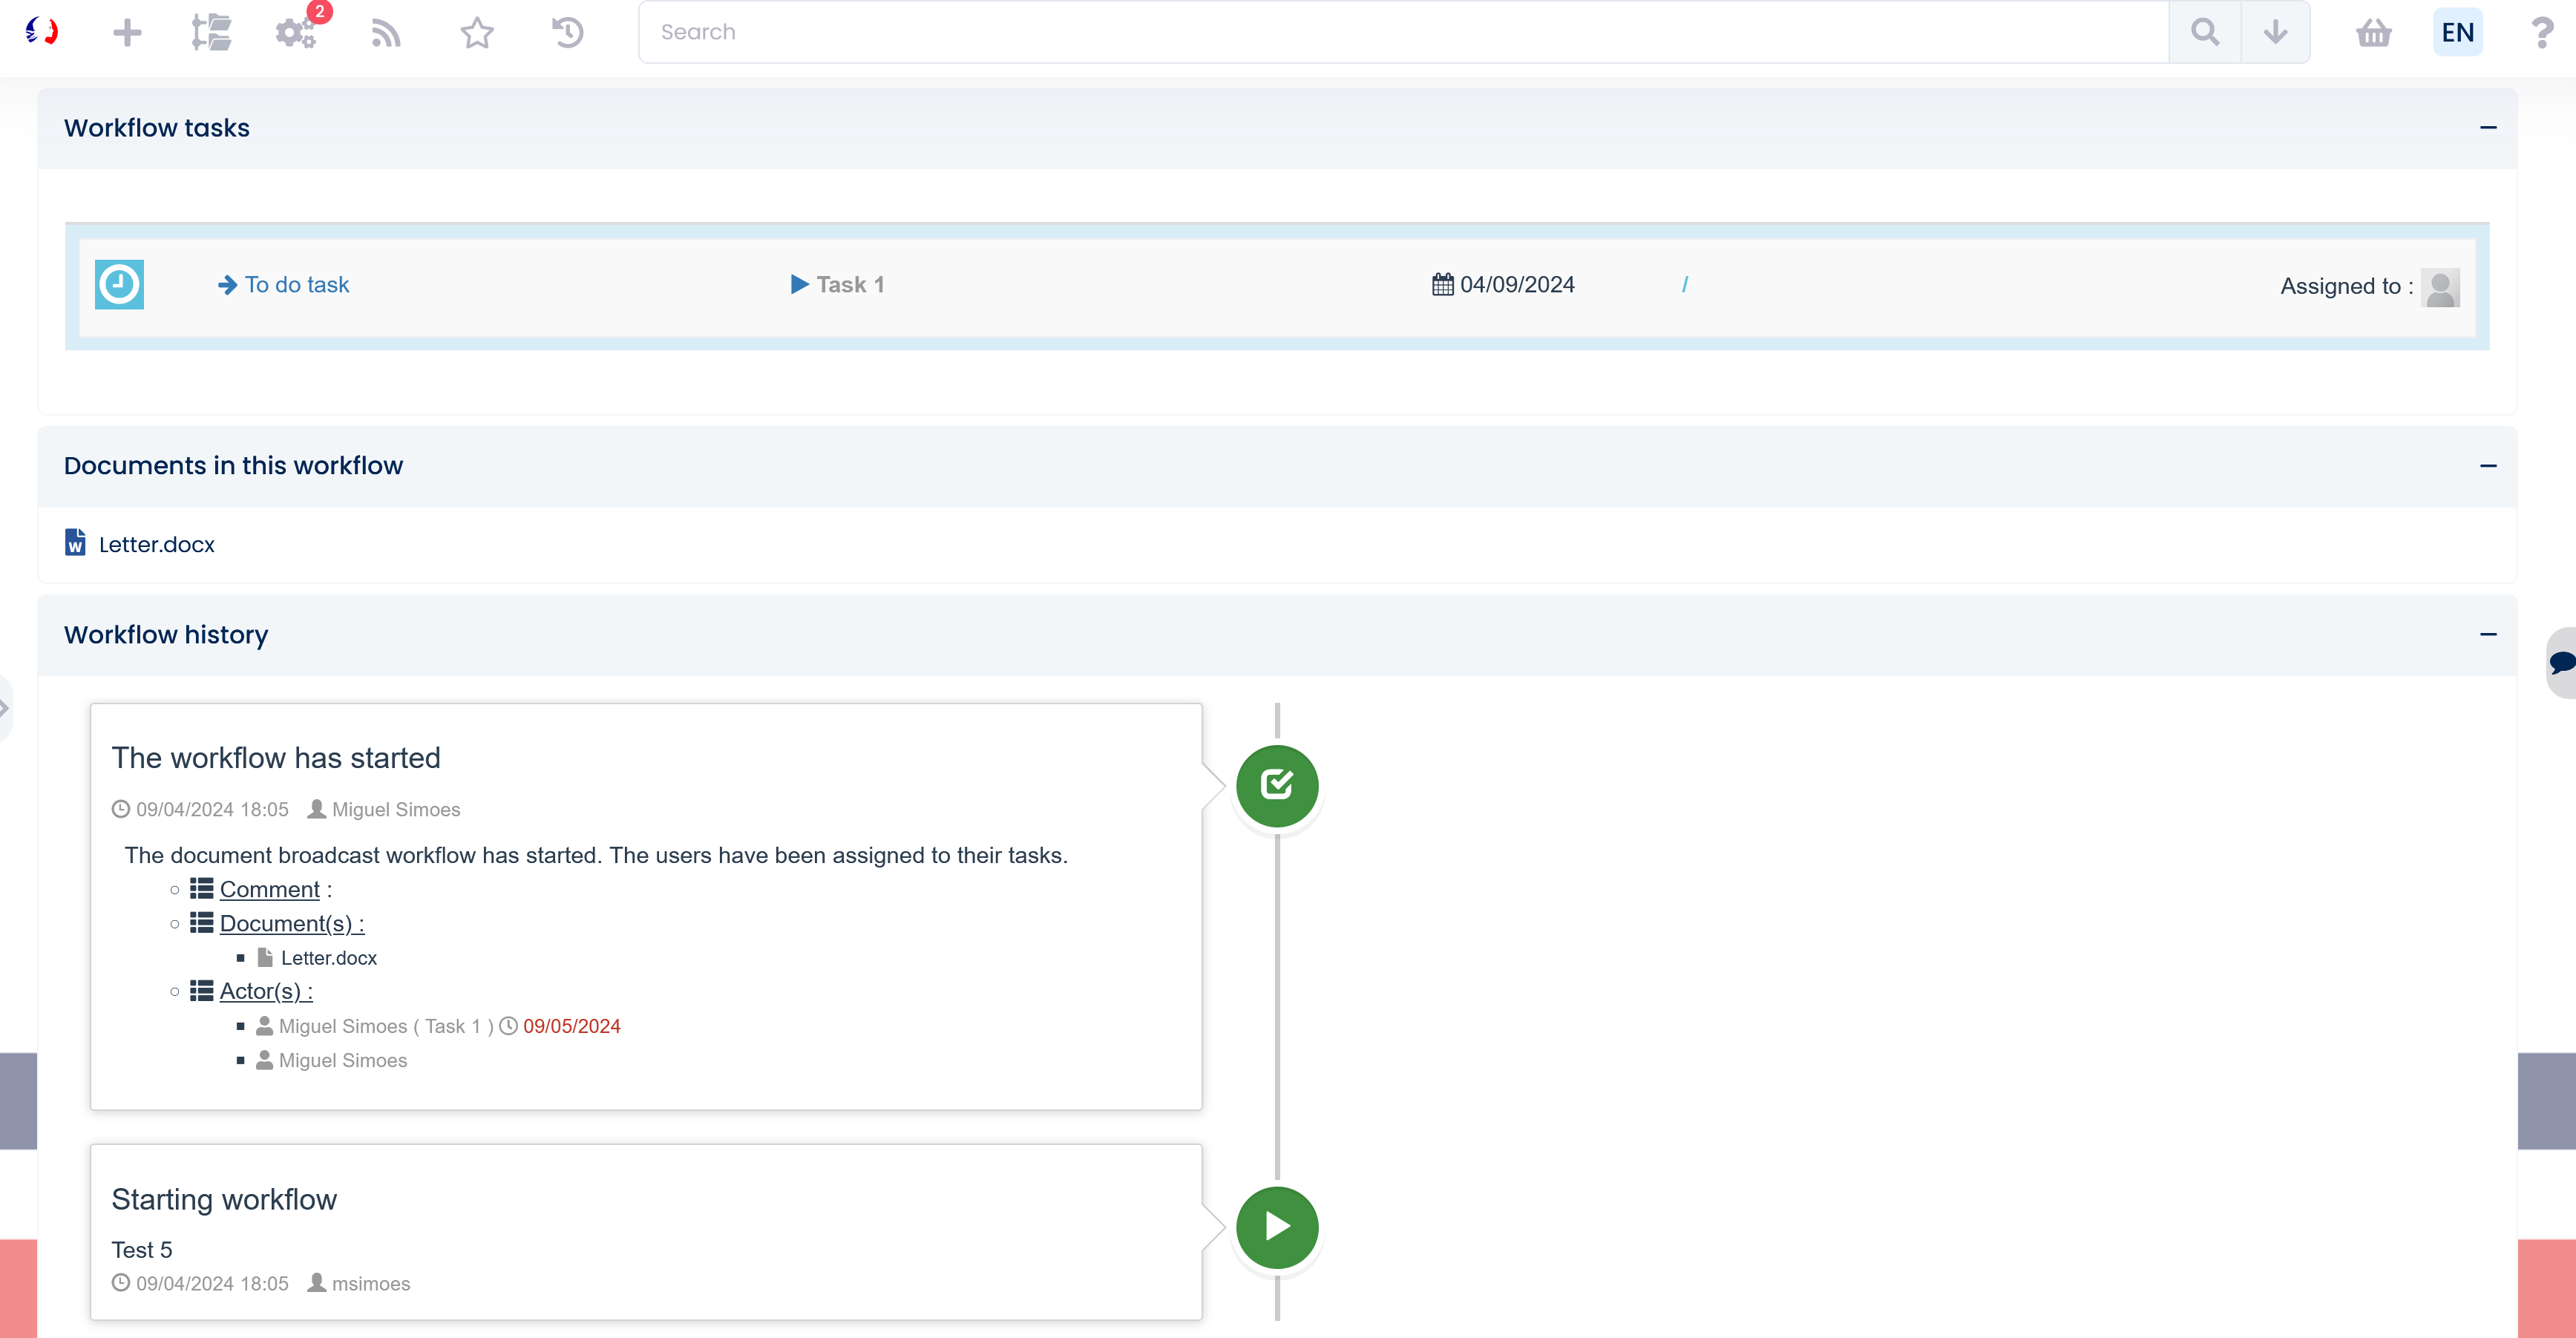
Task: Open recent history clock icon
Action: pos(567,33)
